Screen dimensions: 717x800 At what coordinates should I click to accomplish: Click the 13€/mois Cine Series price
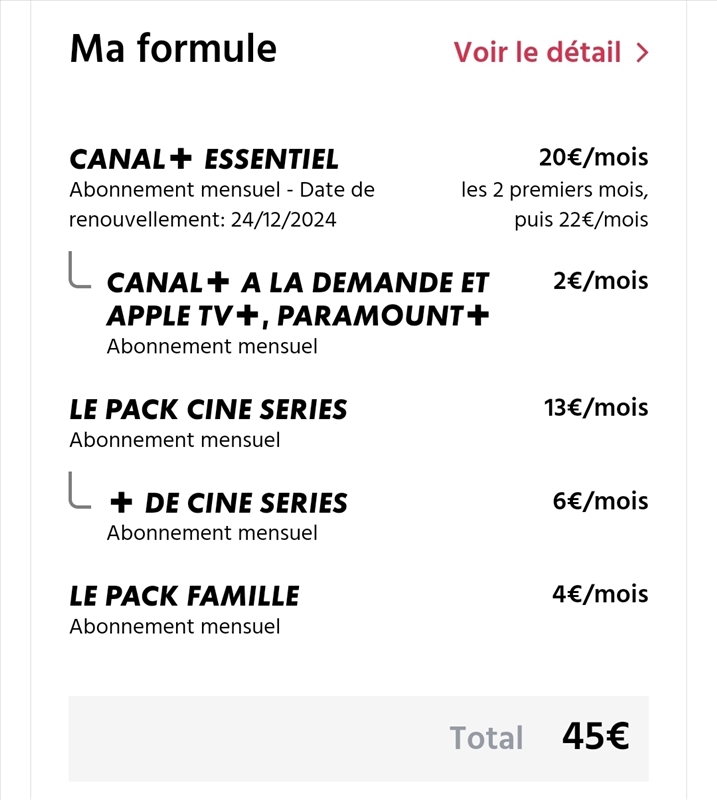pyautogui.click(x=594, y=407)
